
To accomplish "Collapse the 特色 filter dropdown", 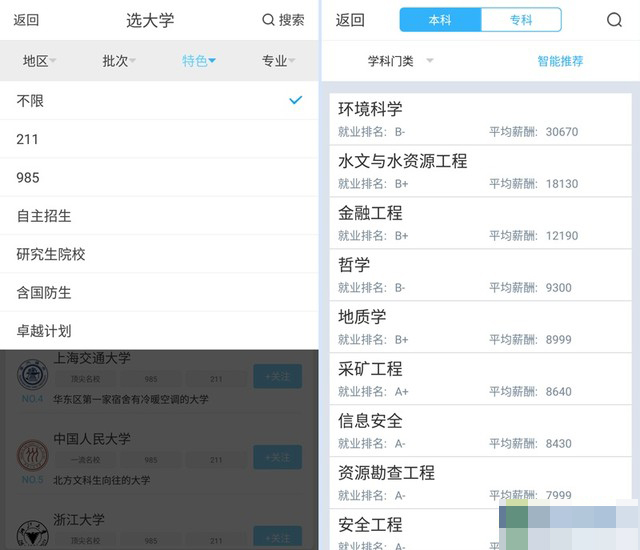I will point(199,61).
